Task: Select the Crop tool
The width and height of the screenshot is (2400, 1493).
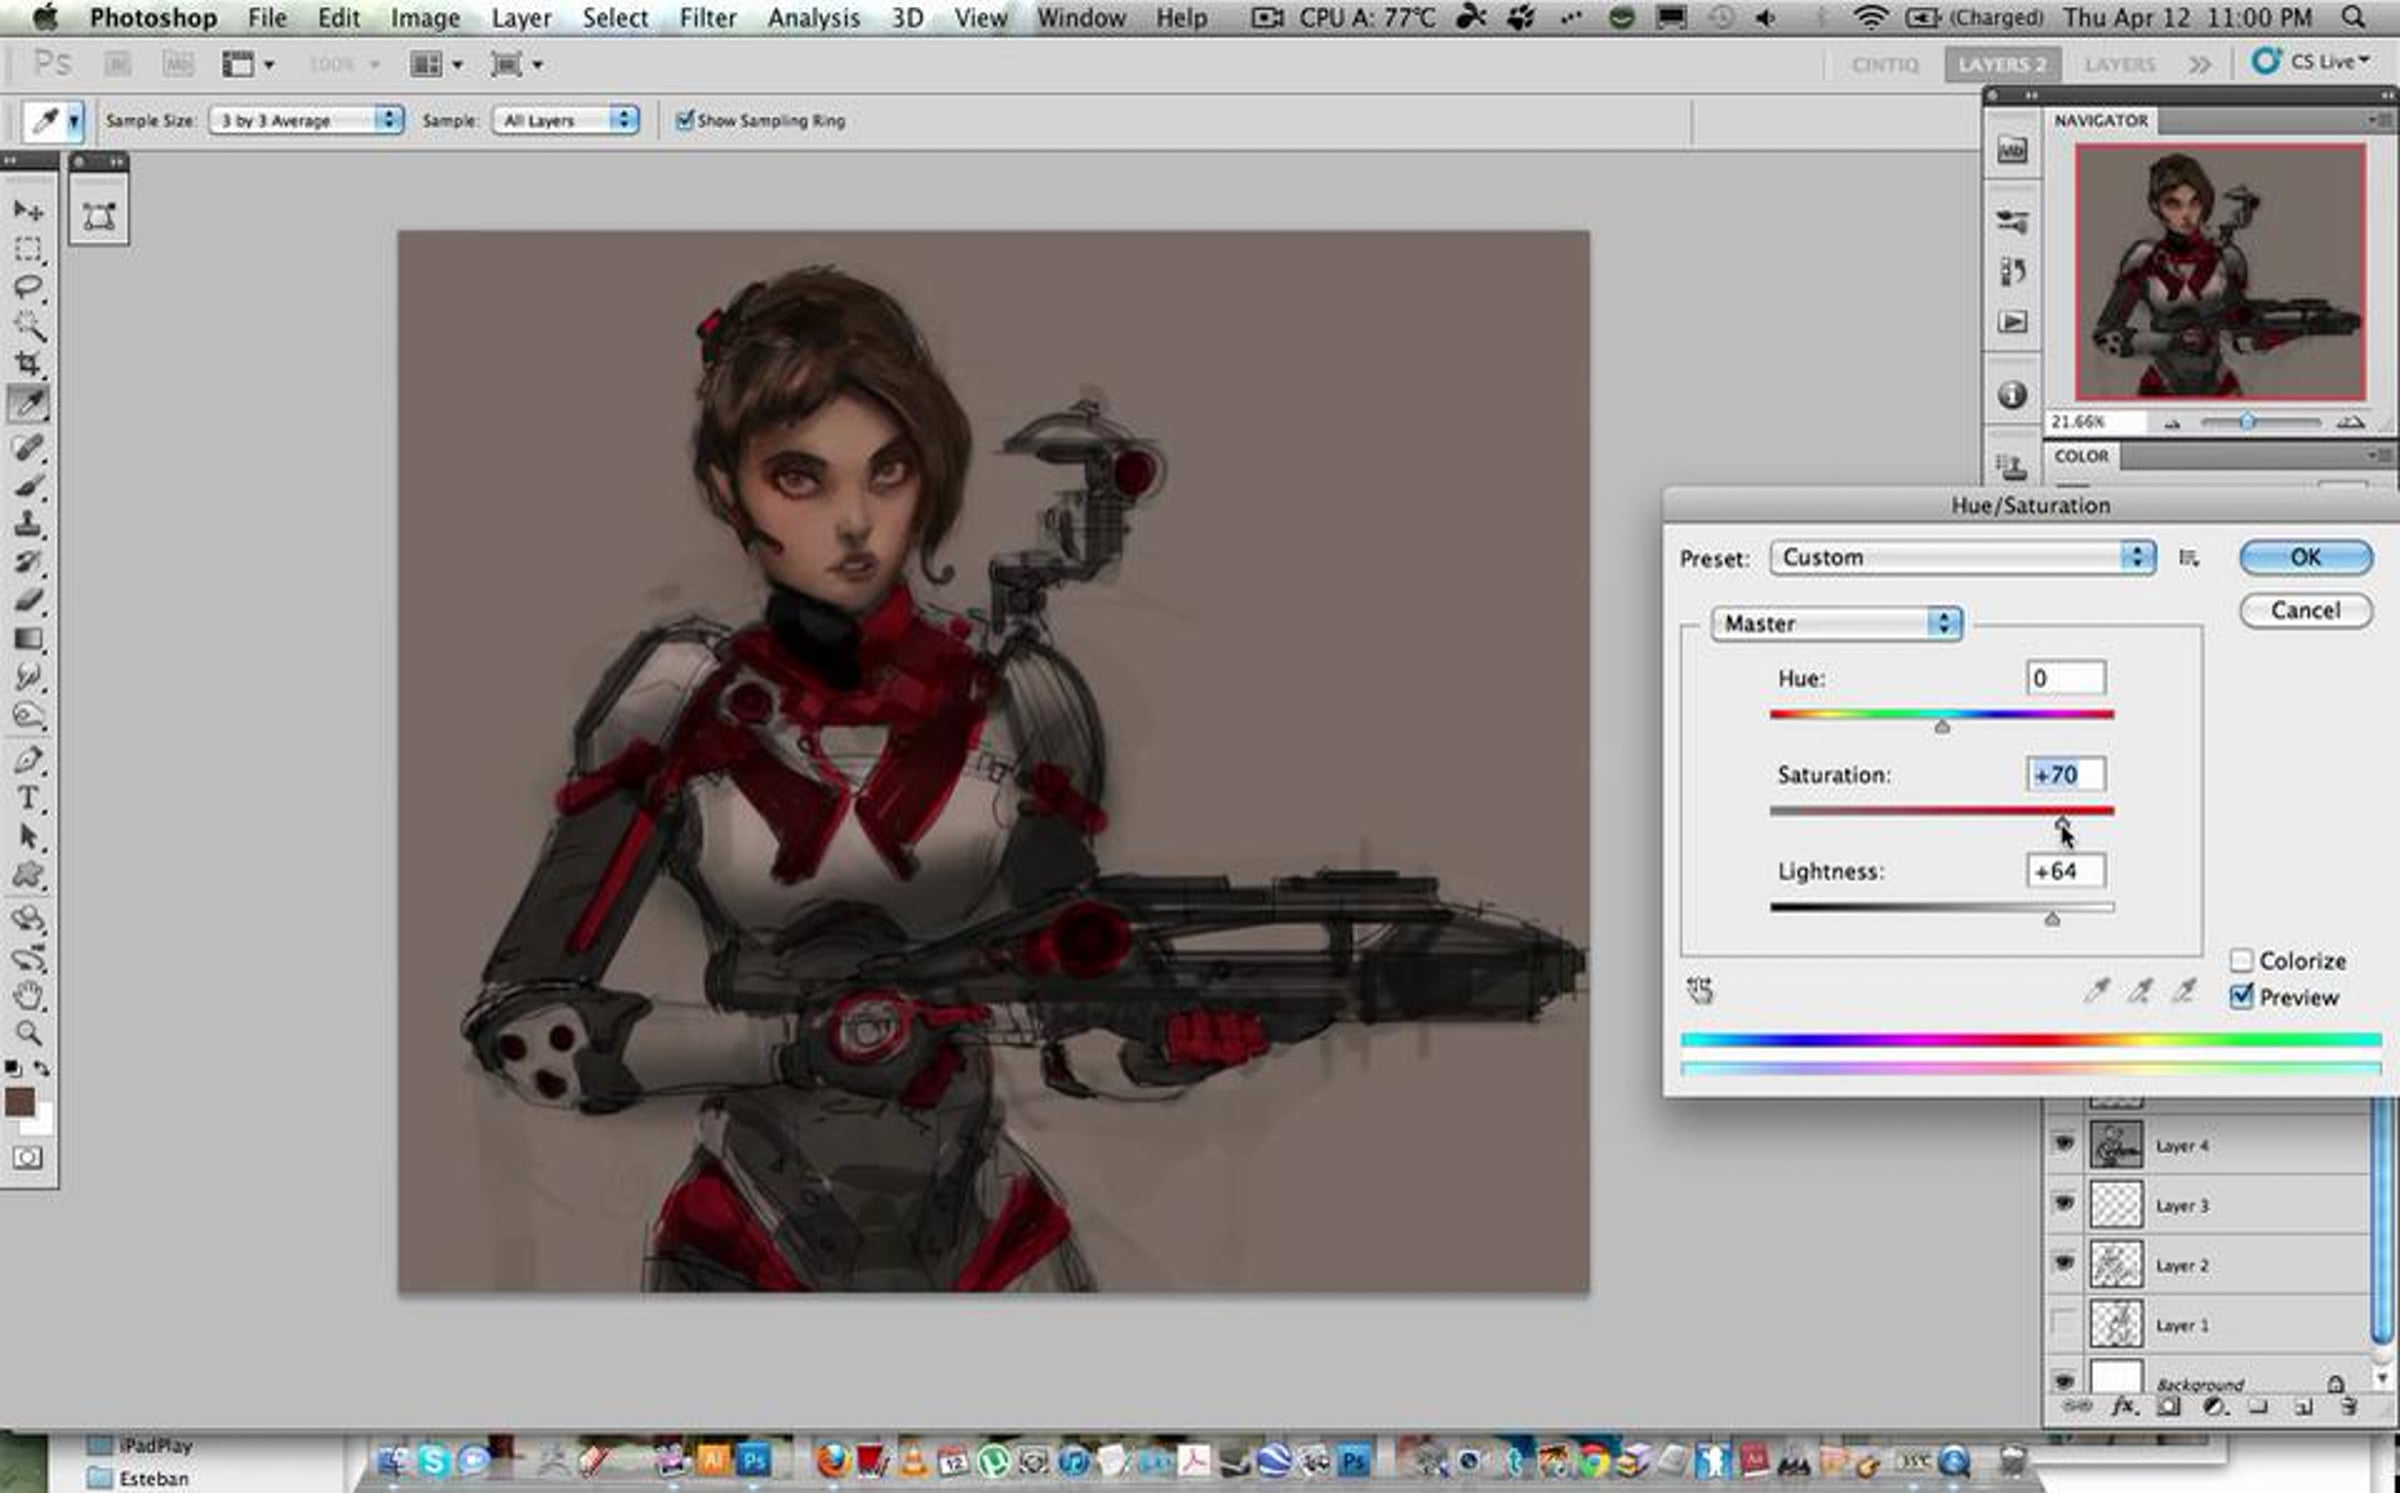Action: (28, 364)
